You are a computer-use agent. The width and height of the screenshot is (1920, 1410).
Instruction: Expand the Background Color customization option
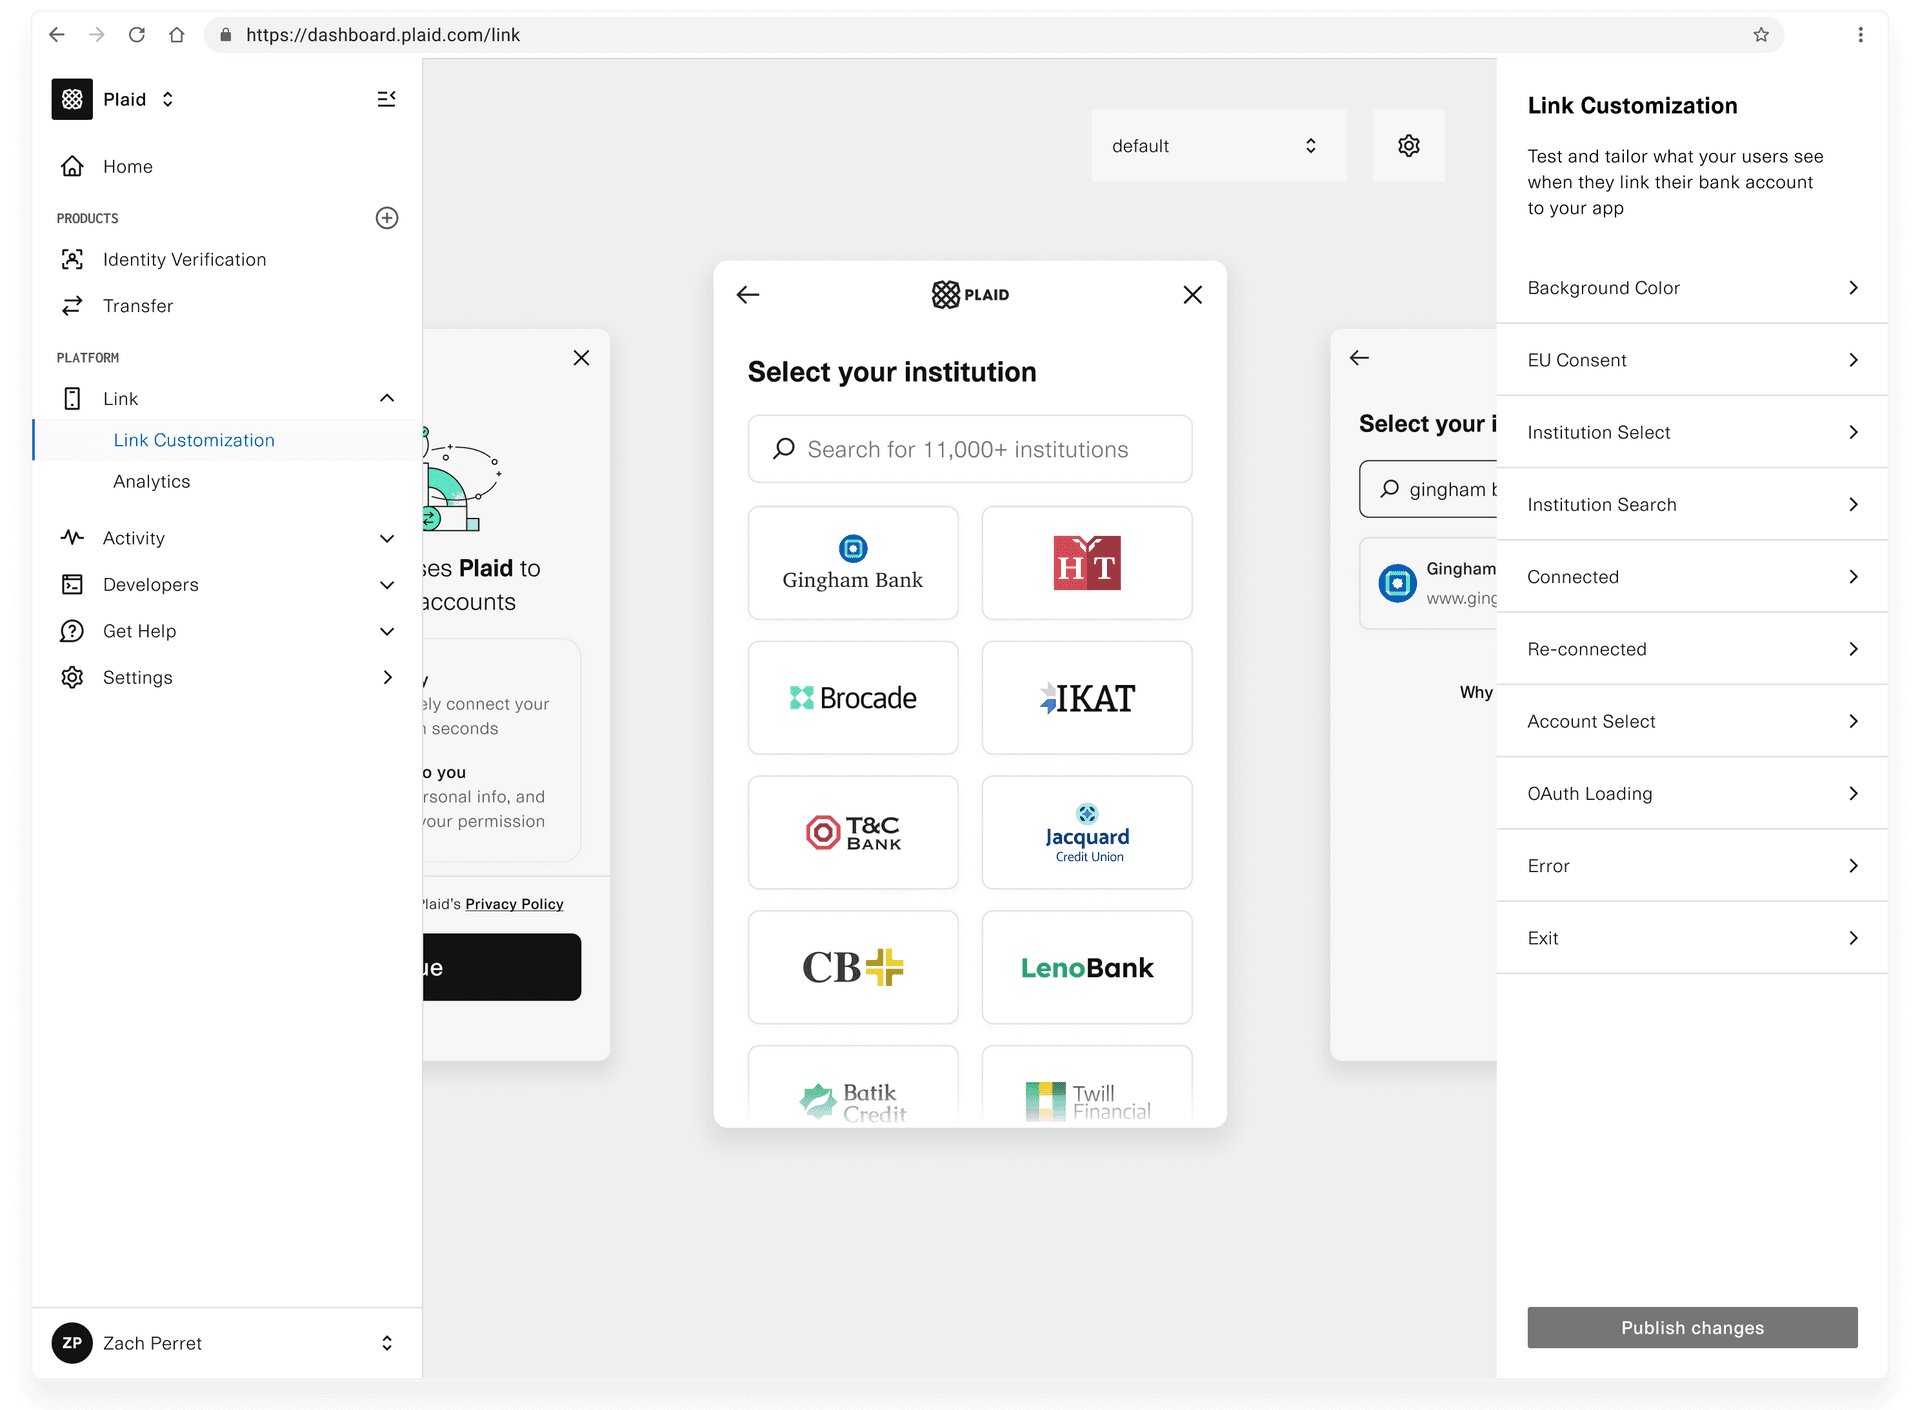point(1692,286)
